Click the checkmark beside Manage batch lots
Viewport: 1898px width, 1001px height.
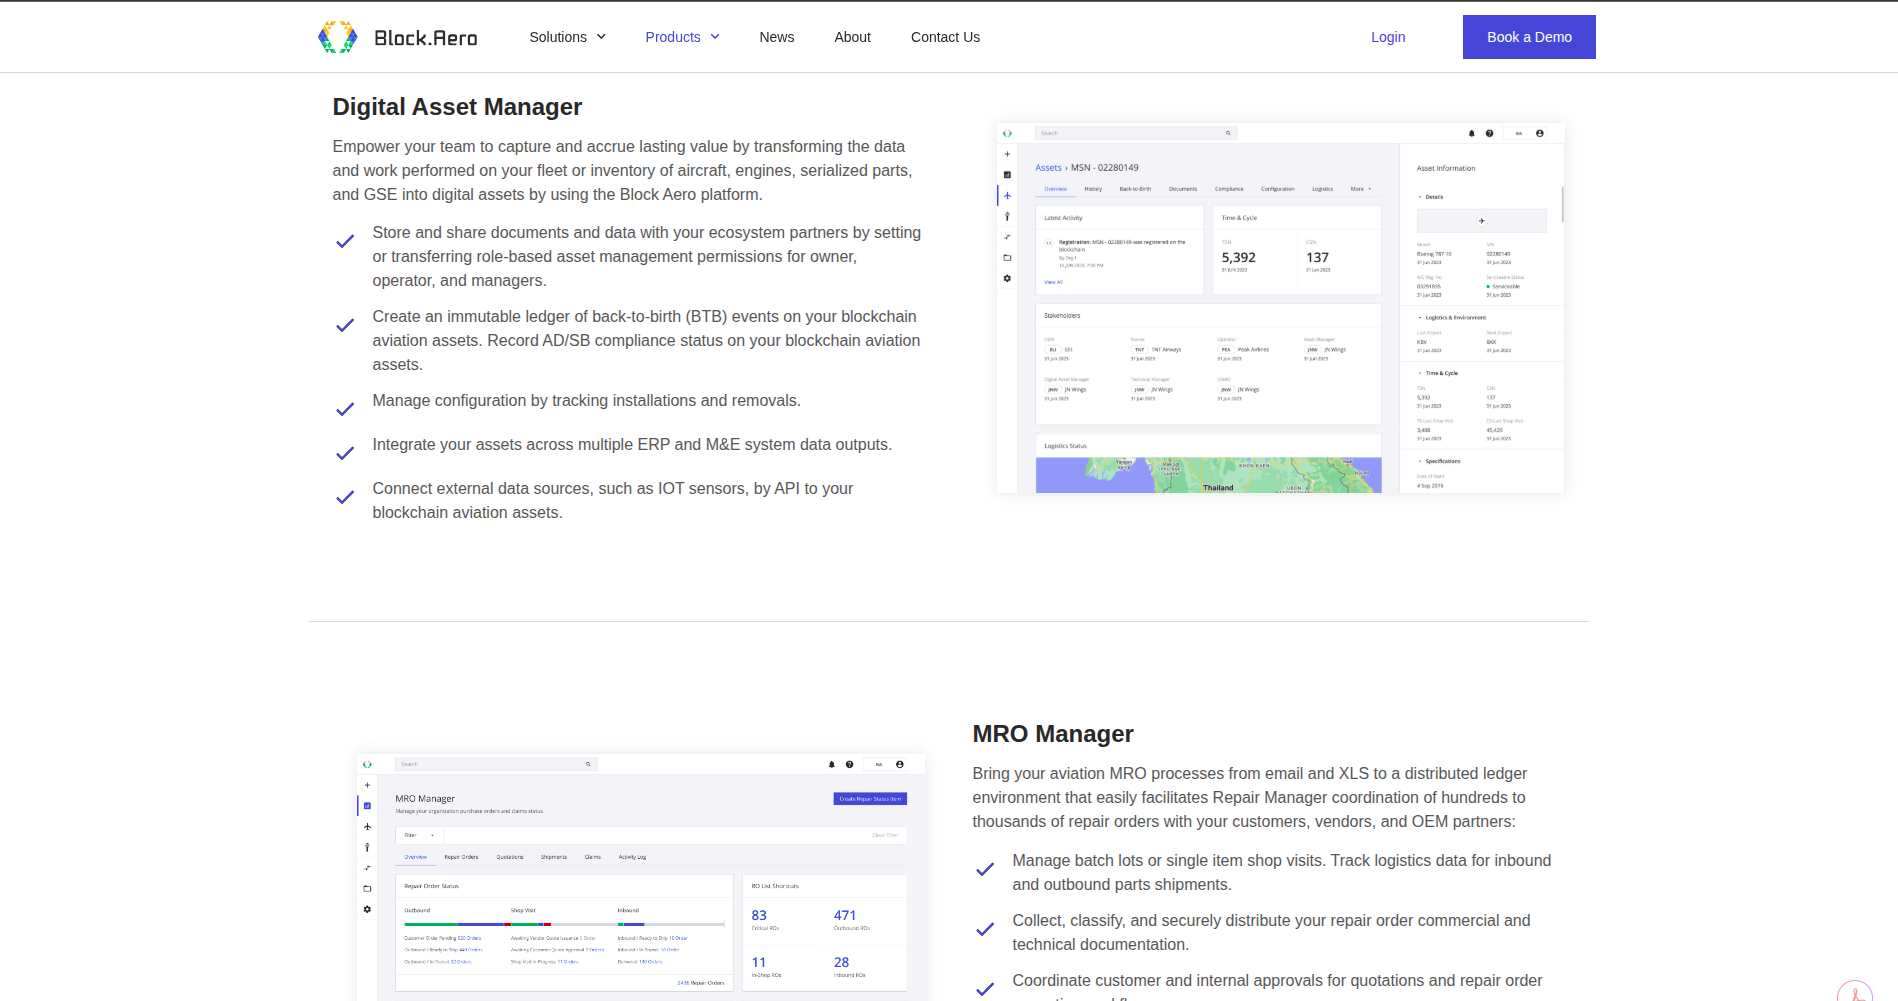[x=985, y=869]
